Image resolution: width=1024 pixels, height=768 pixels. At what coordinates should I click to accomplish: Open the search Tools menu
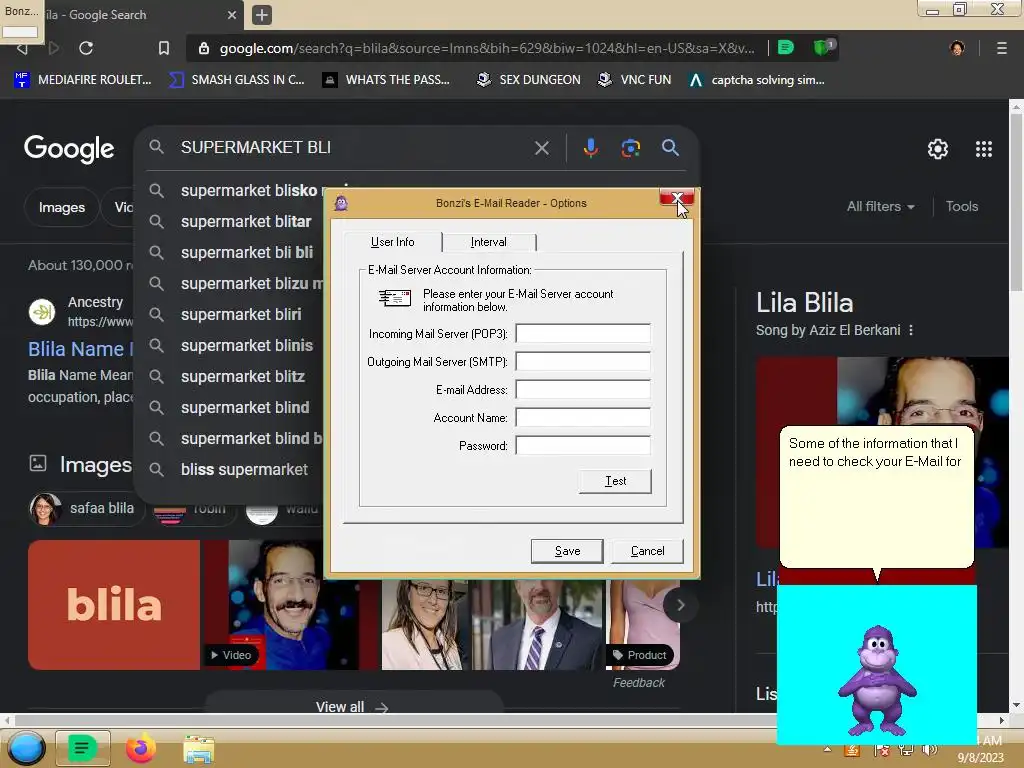(x=961, y=206)
